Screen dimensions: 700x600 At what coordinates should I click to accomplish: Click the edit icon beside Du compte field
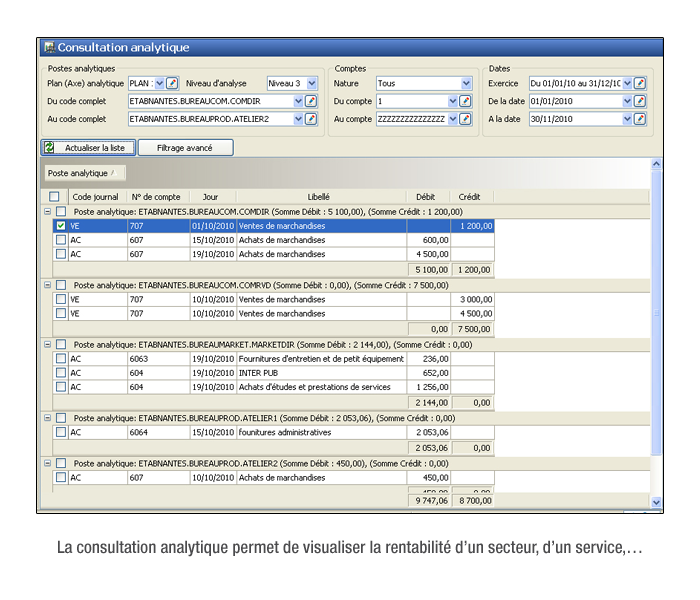(x=465, y=101)
